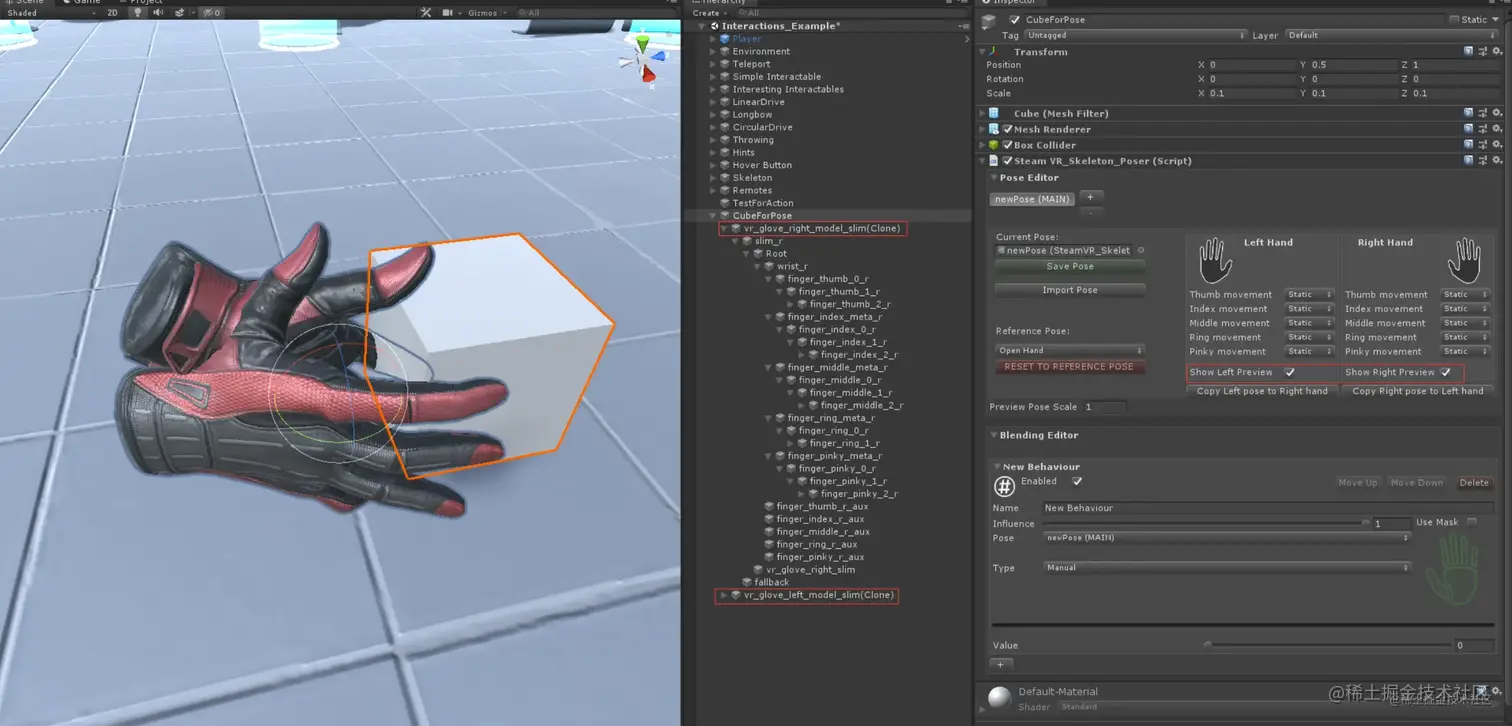Click the scene camera settings icon
The height and width of the screenshot is (726, 1512).
click(447, 13)
